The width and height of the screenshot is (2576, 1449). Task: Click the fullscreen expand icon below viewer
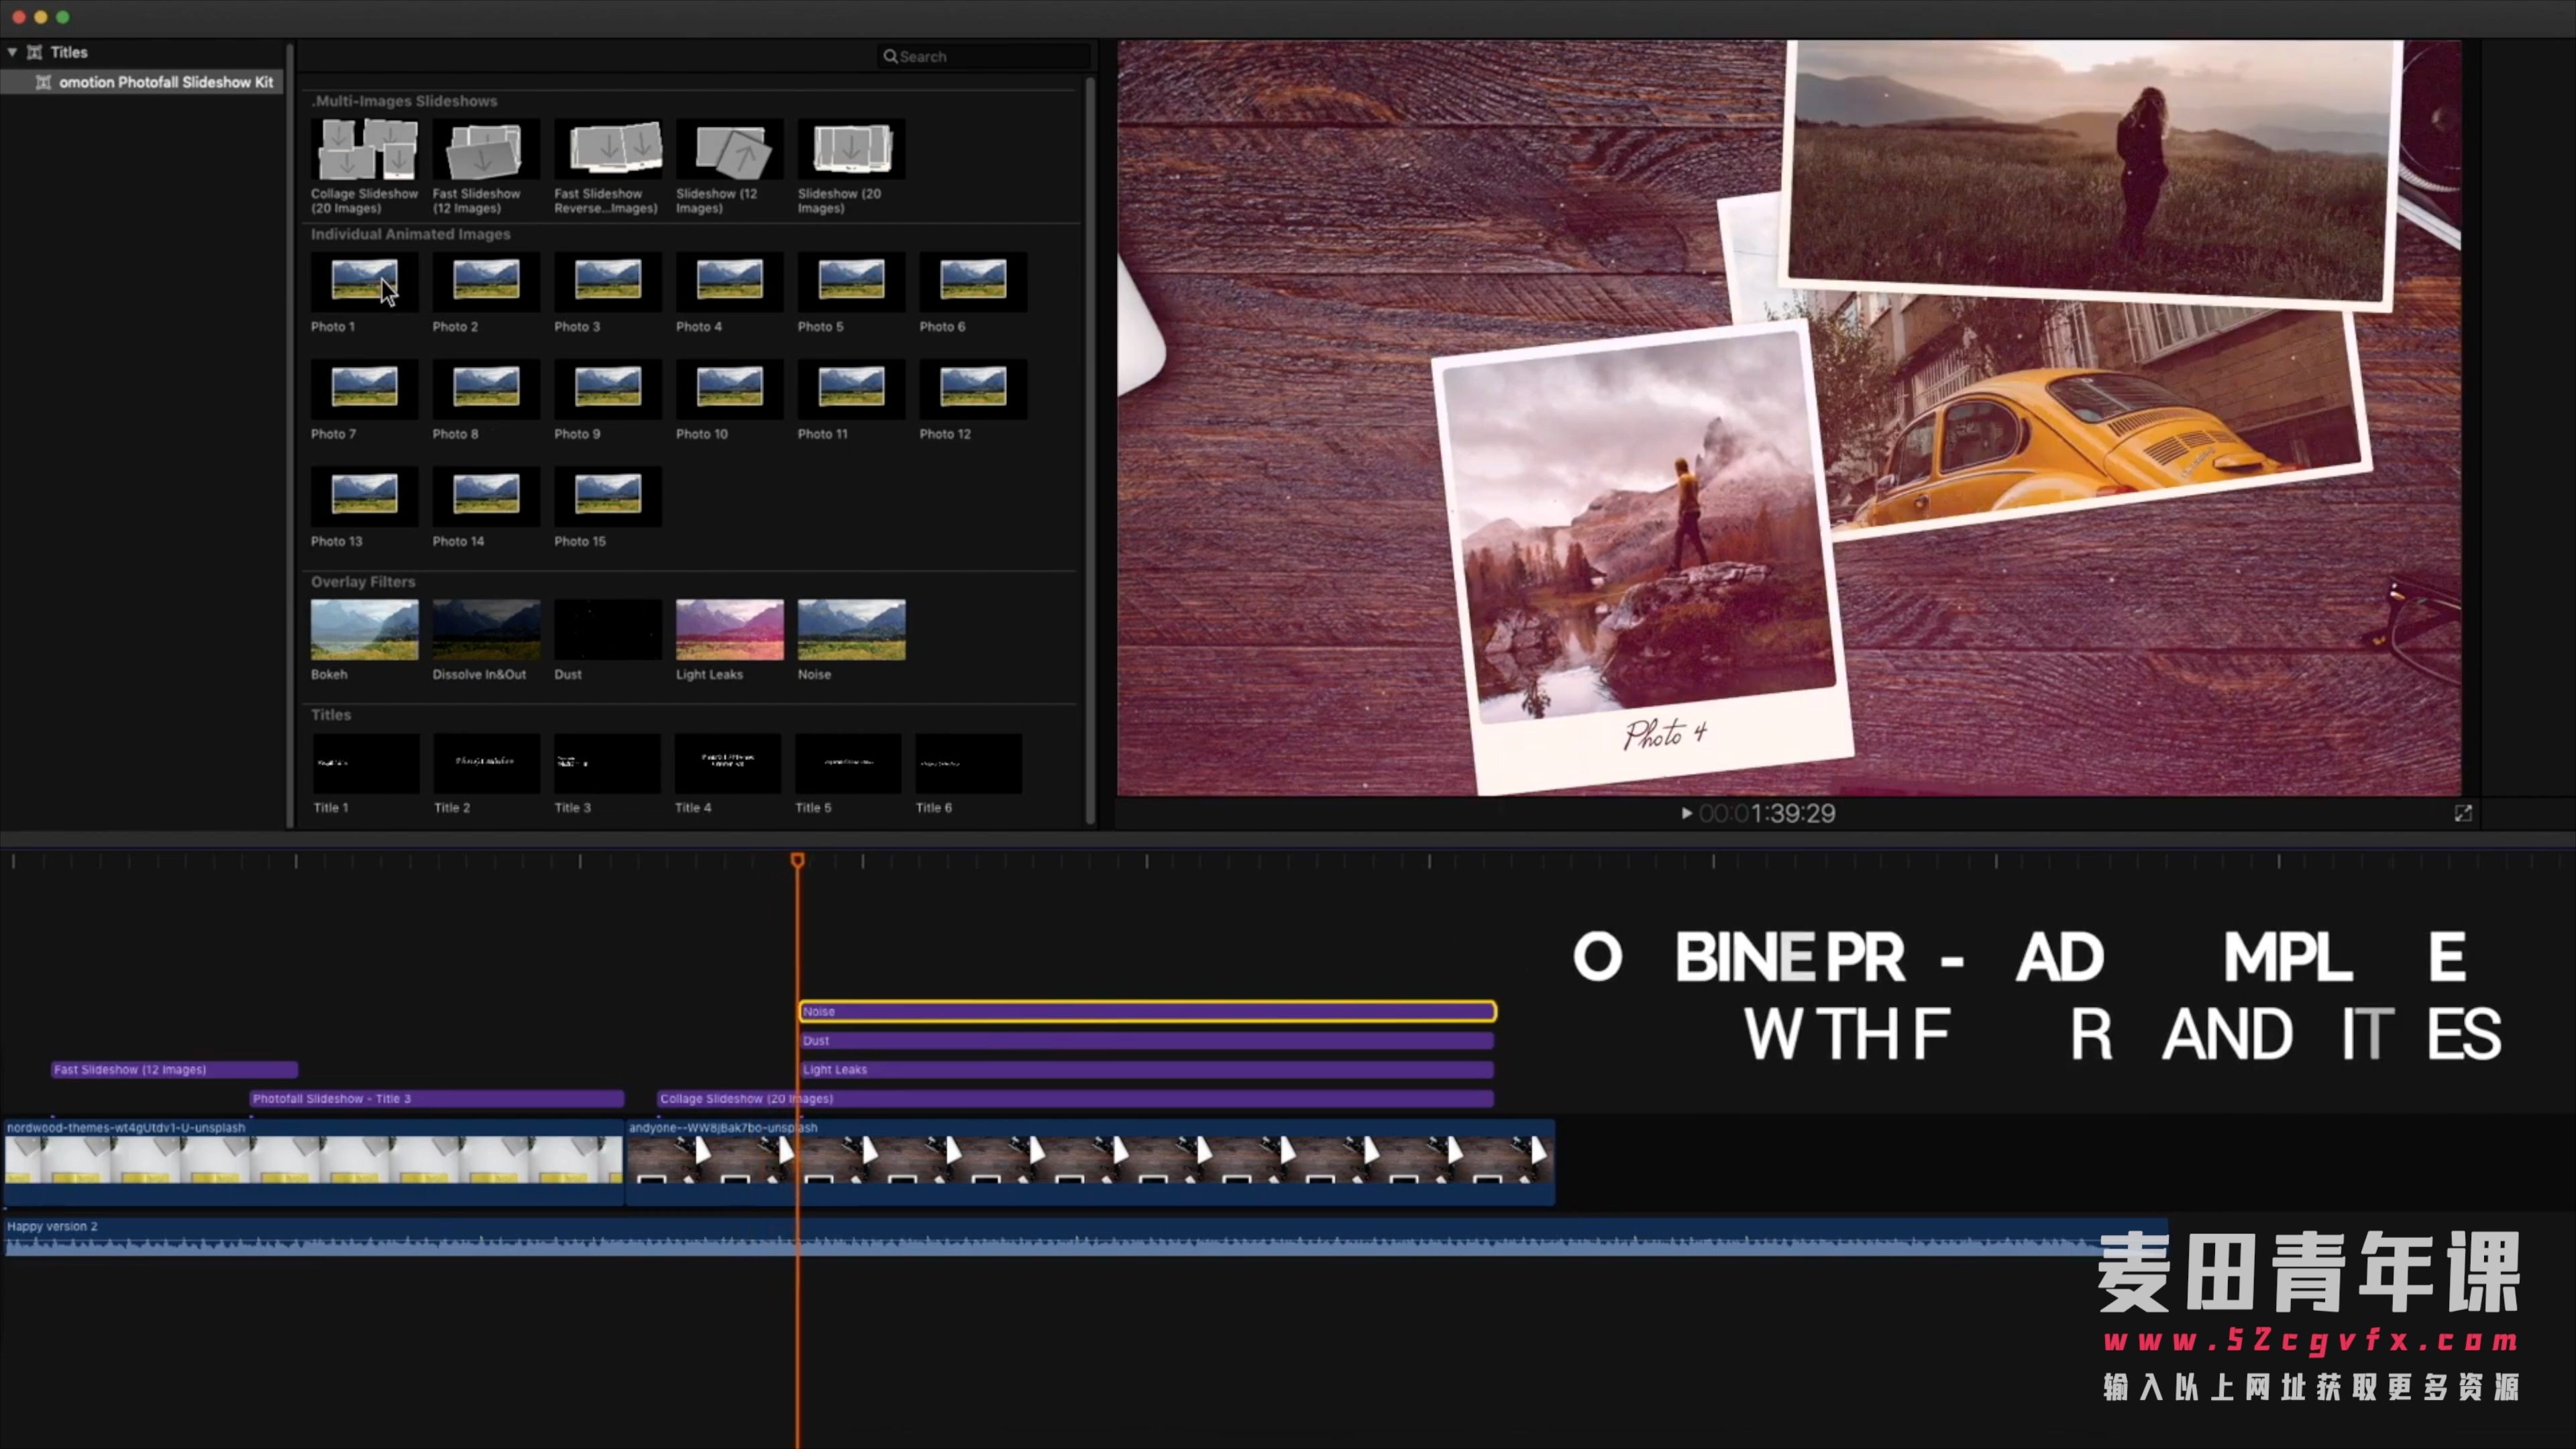(x=2463, y=814)
